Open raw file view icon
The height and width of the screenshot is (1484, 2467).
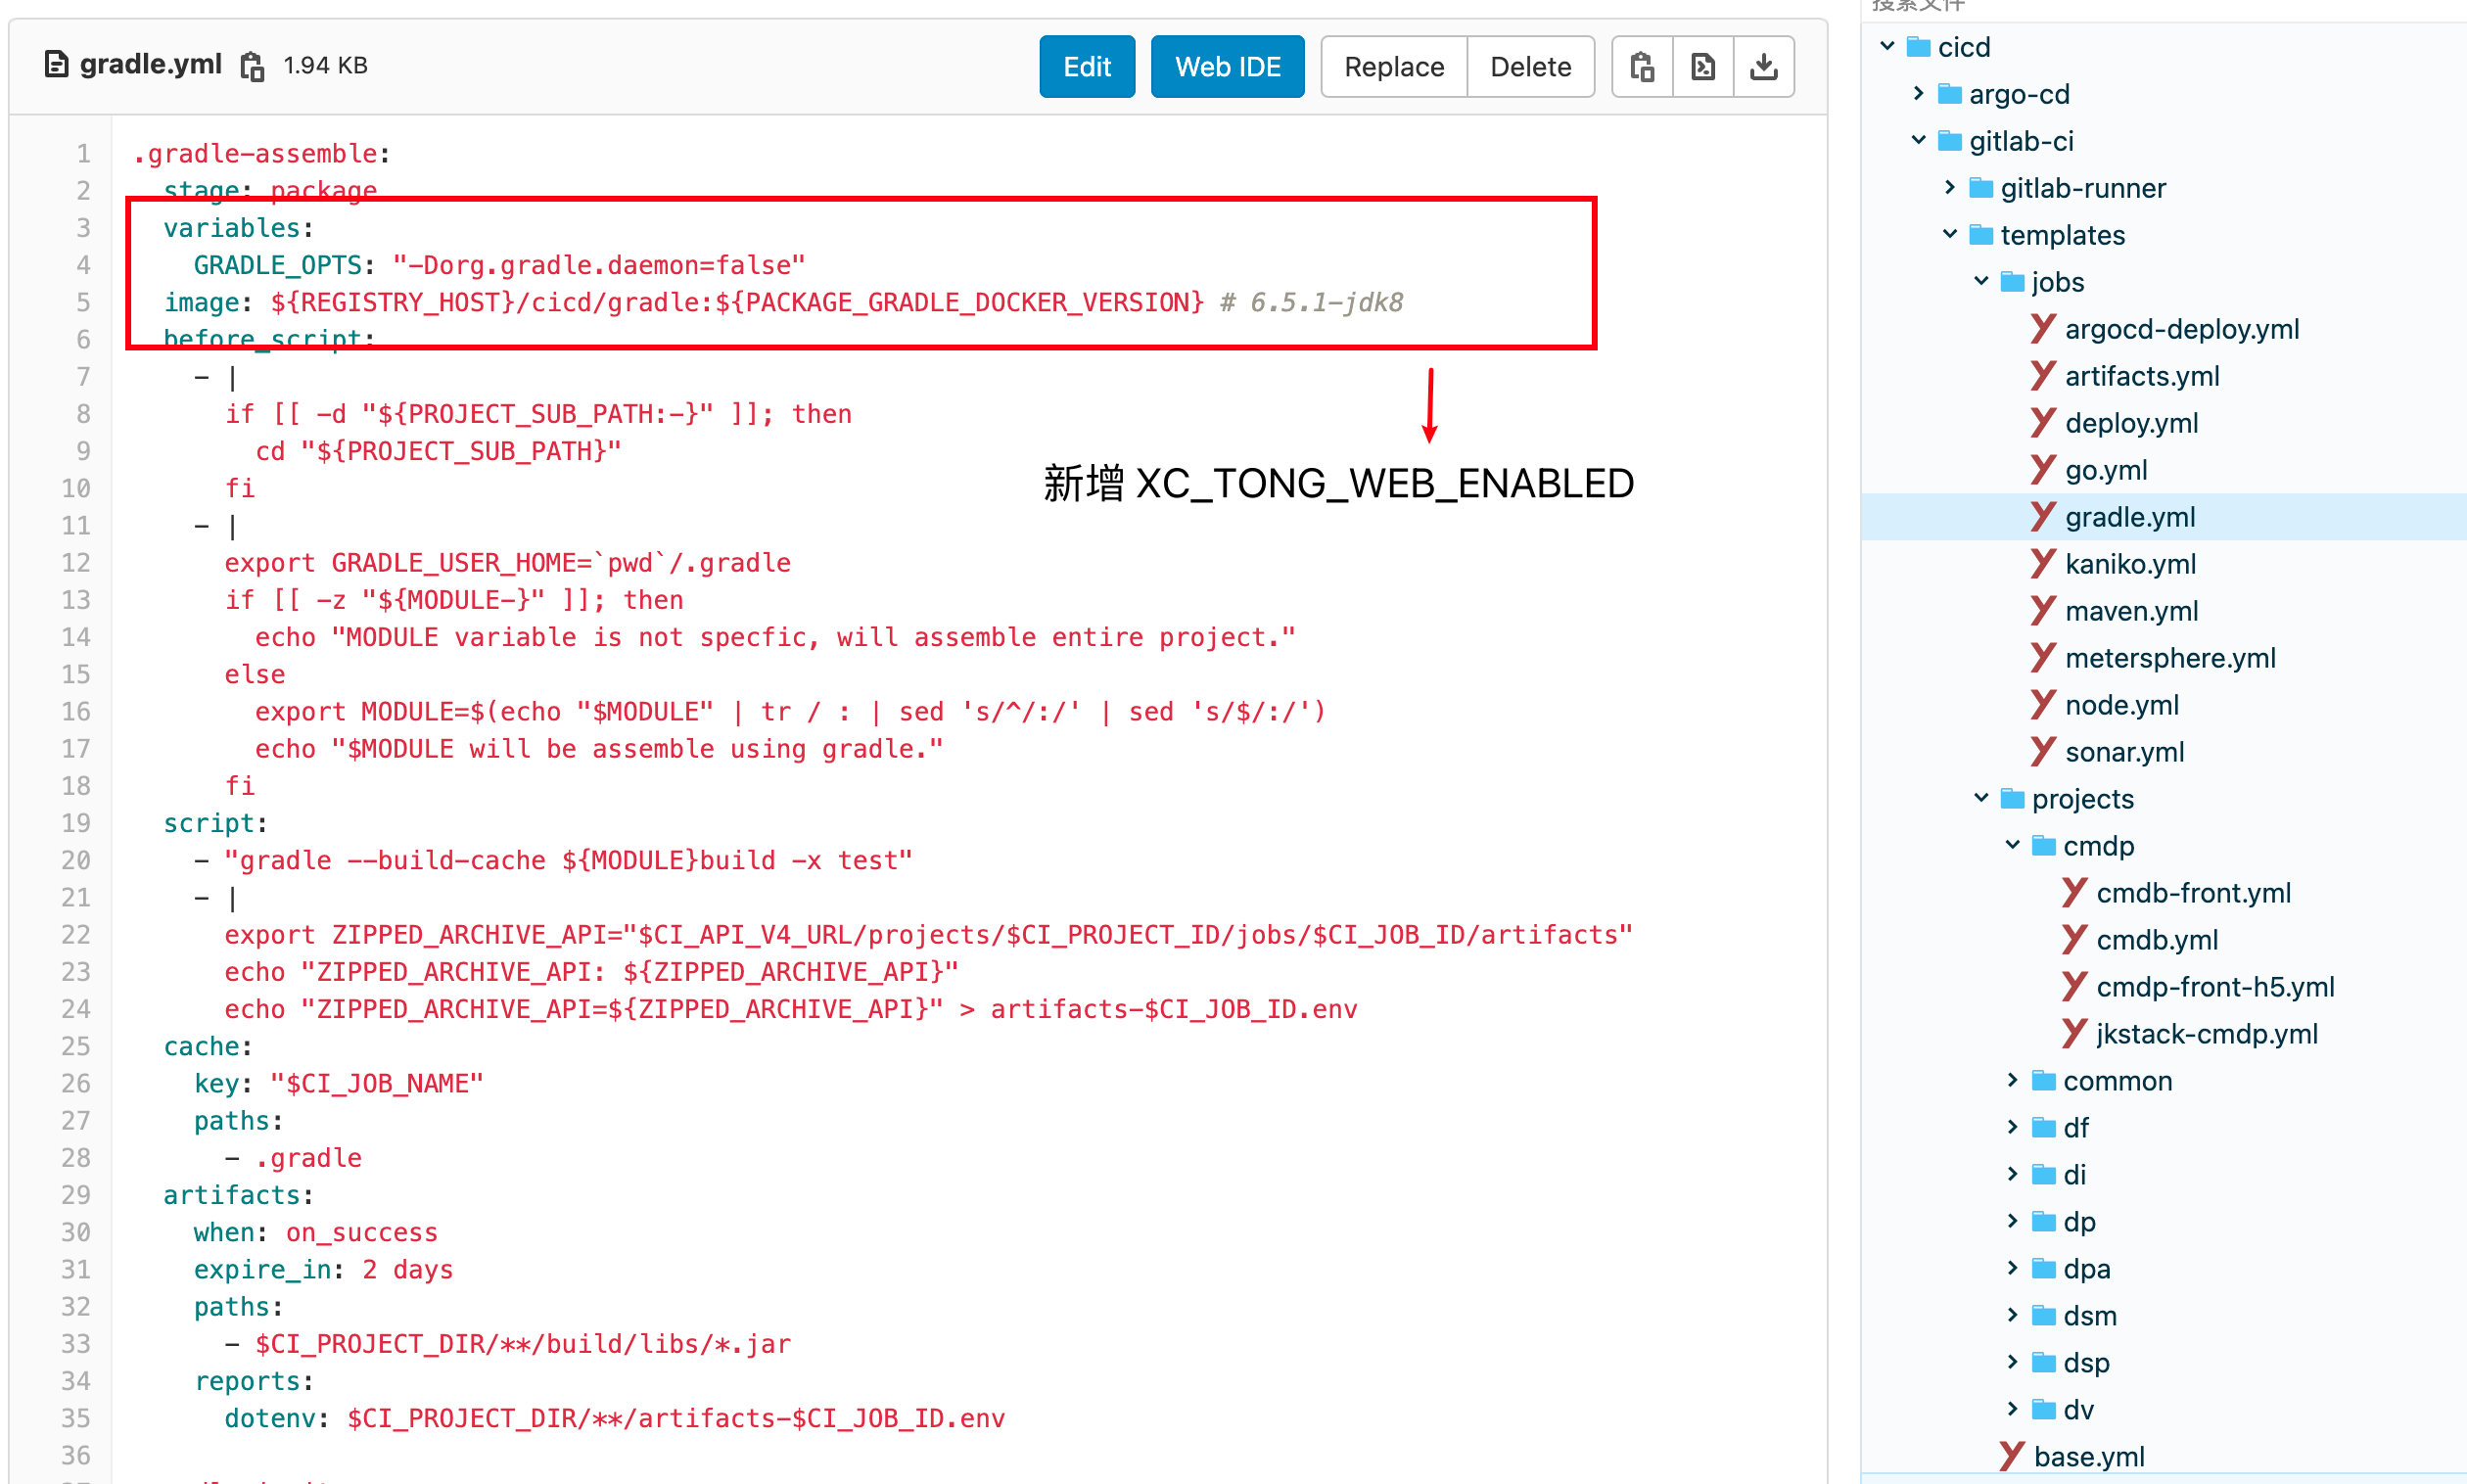1703,67
